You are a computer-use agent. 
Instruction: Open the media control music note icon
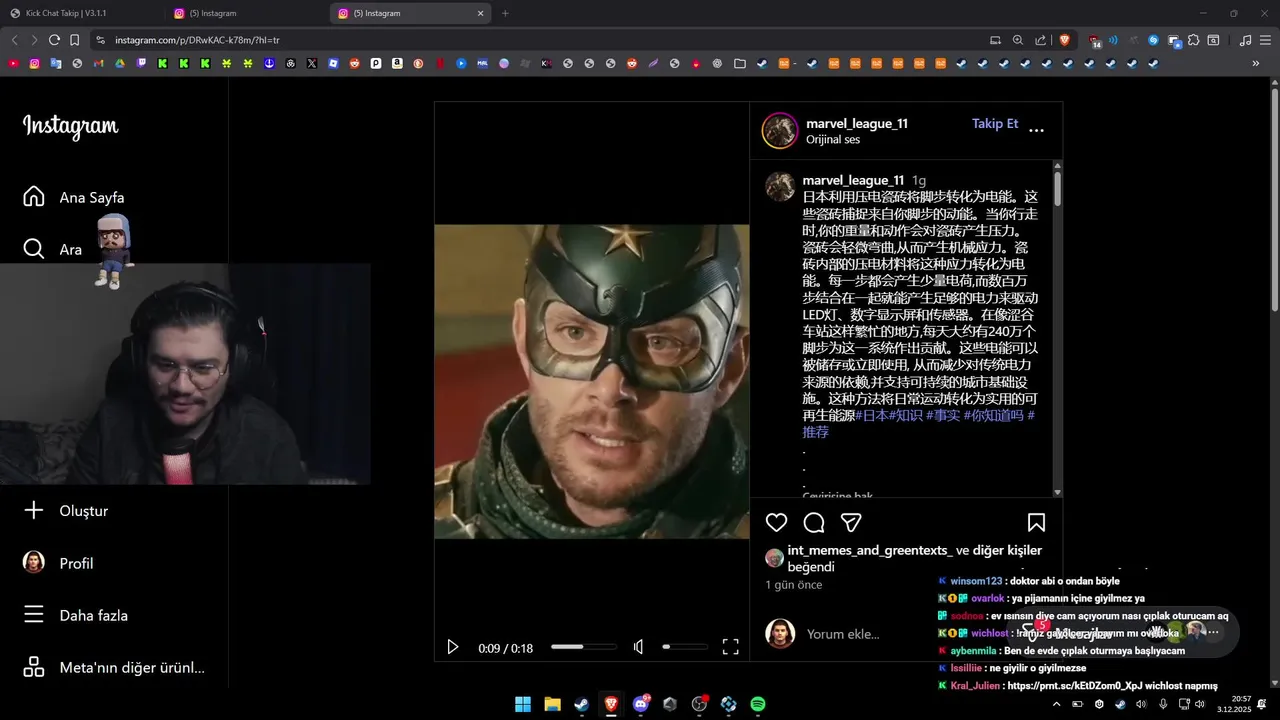coord(1245,40)
